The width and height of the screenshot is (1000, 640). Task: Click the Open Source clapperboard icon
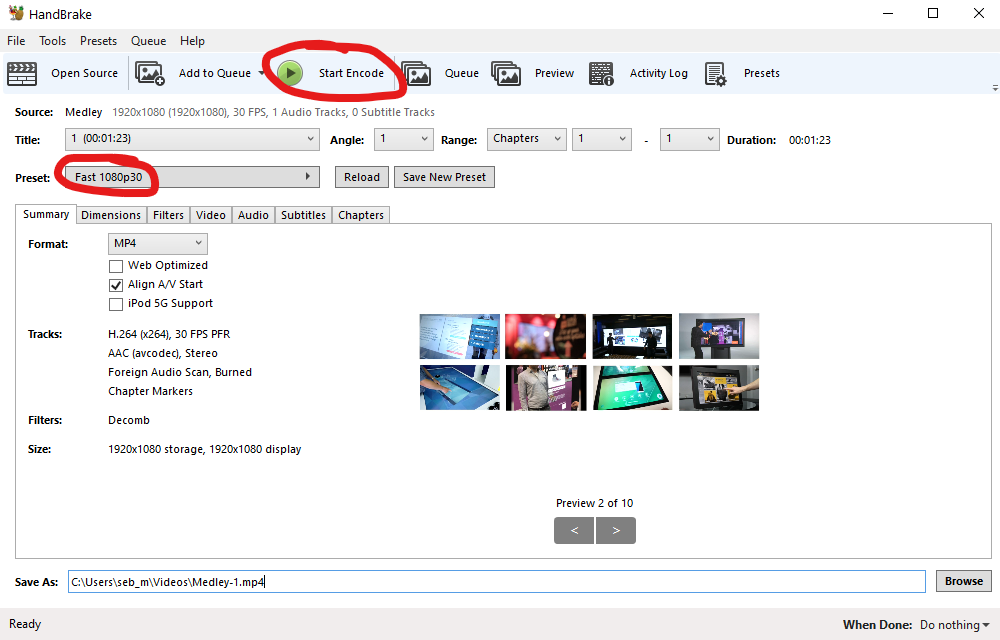[22, 73]
